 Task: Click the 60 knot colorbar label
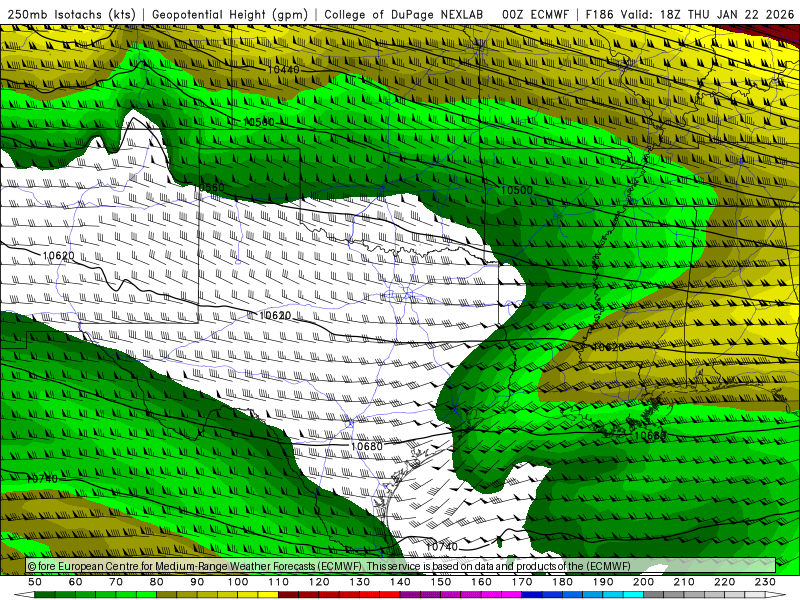click(x=76, y=582)
